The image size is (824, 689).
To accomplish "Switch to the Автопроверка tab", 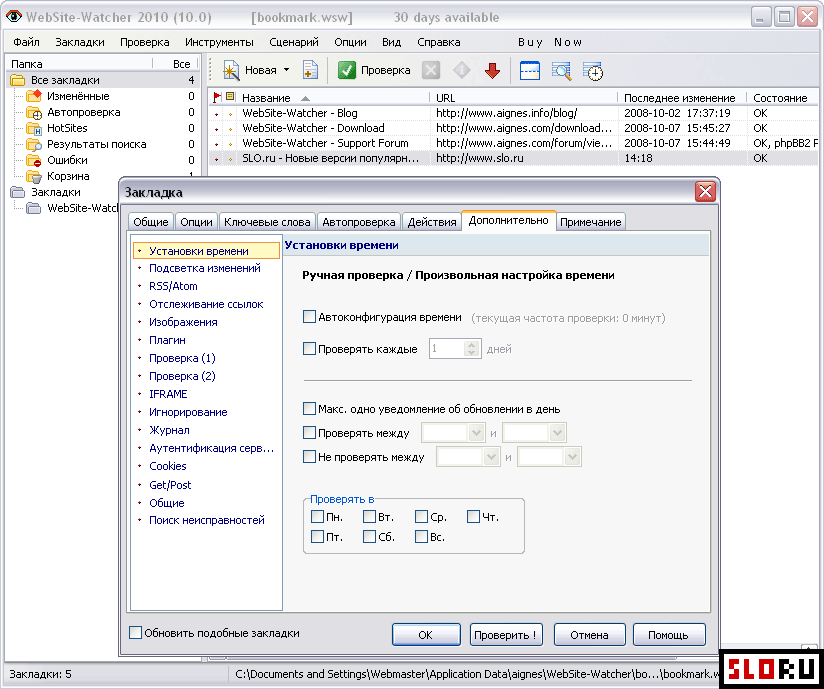I will 359,222.
